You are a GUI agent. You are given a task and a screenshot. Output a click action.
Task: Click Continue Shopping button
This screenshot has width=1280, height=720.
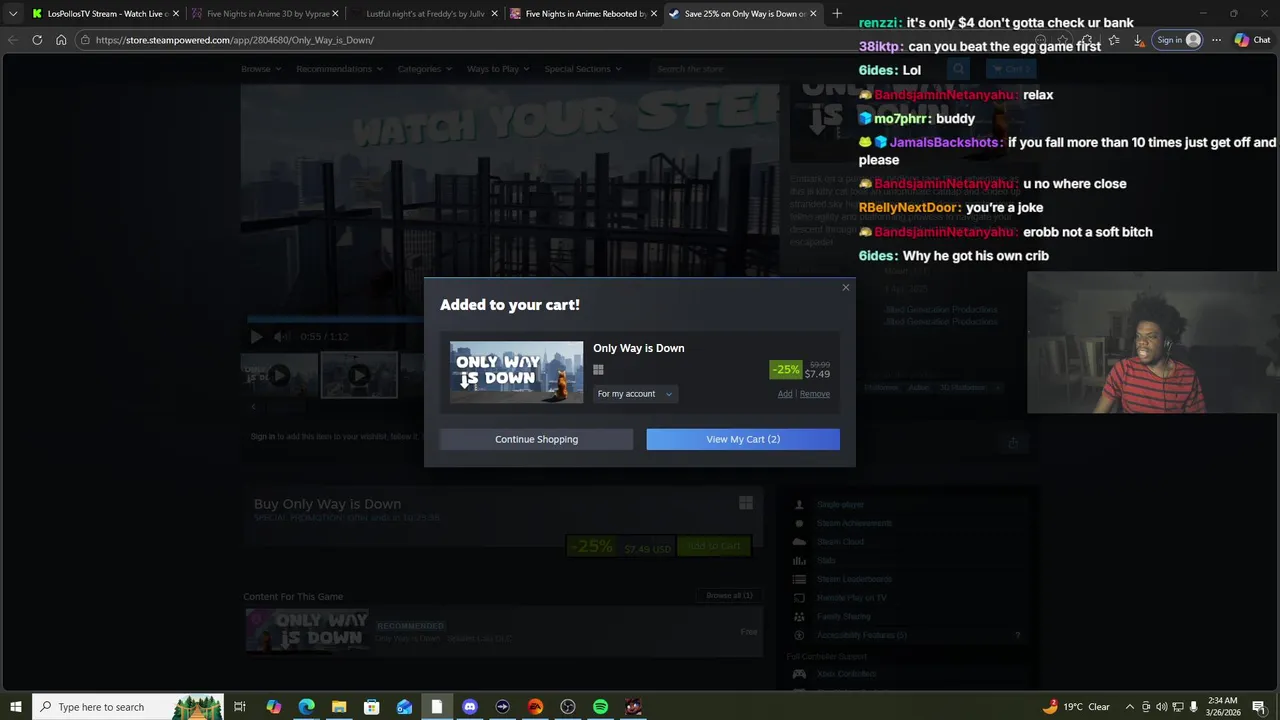click(536, 439)
